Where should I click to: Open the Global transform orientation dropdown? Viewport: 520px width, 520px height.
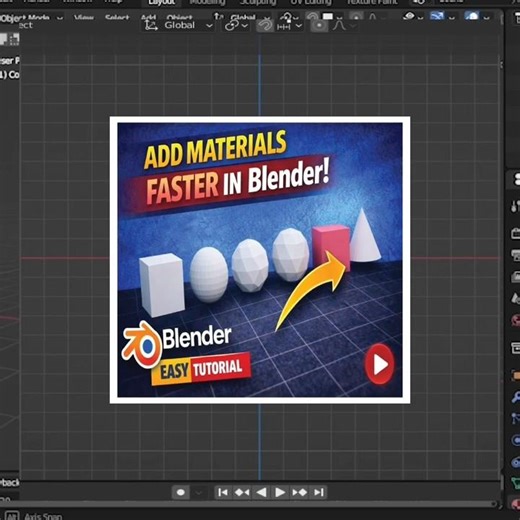(179, 25)
